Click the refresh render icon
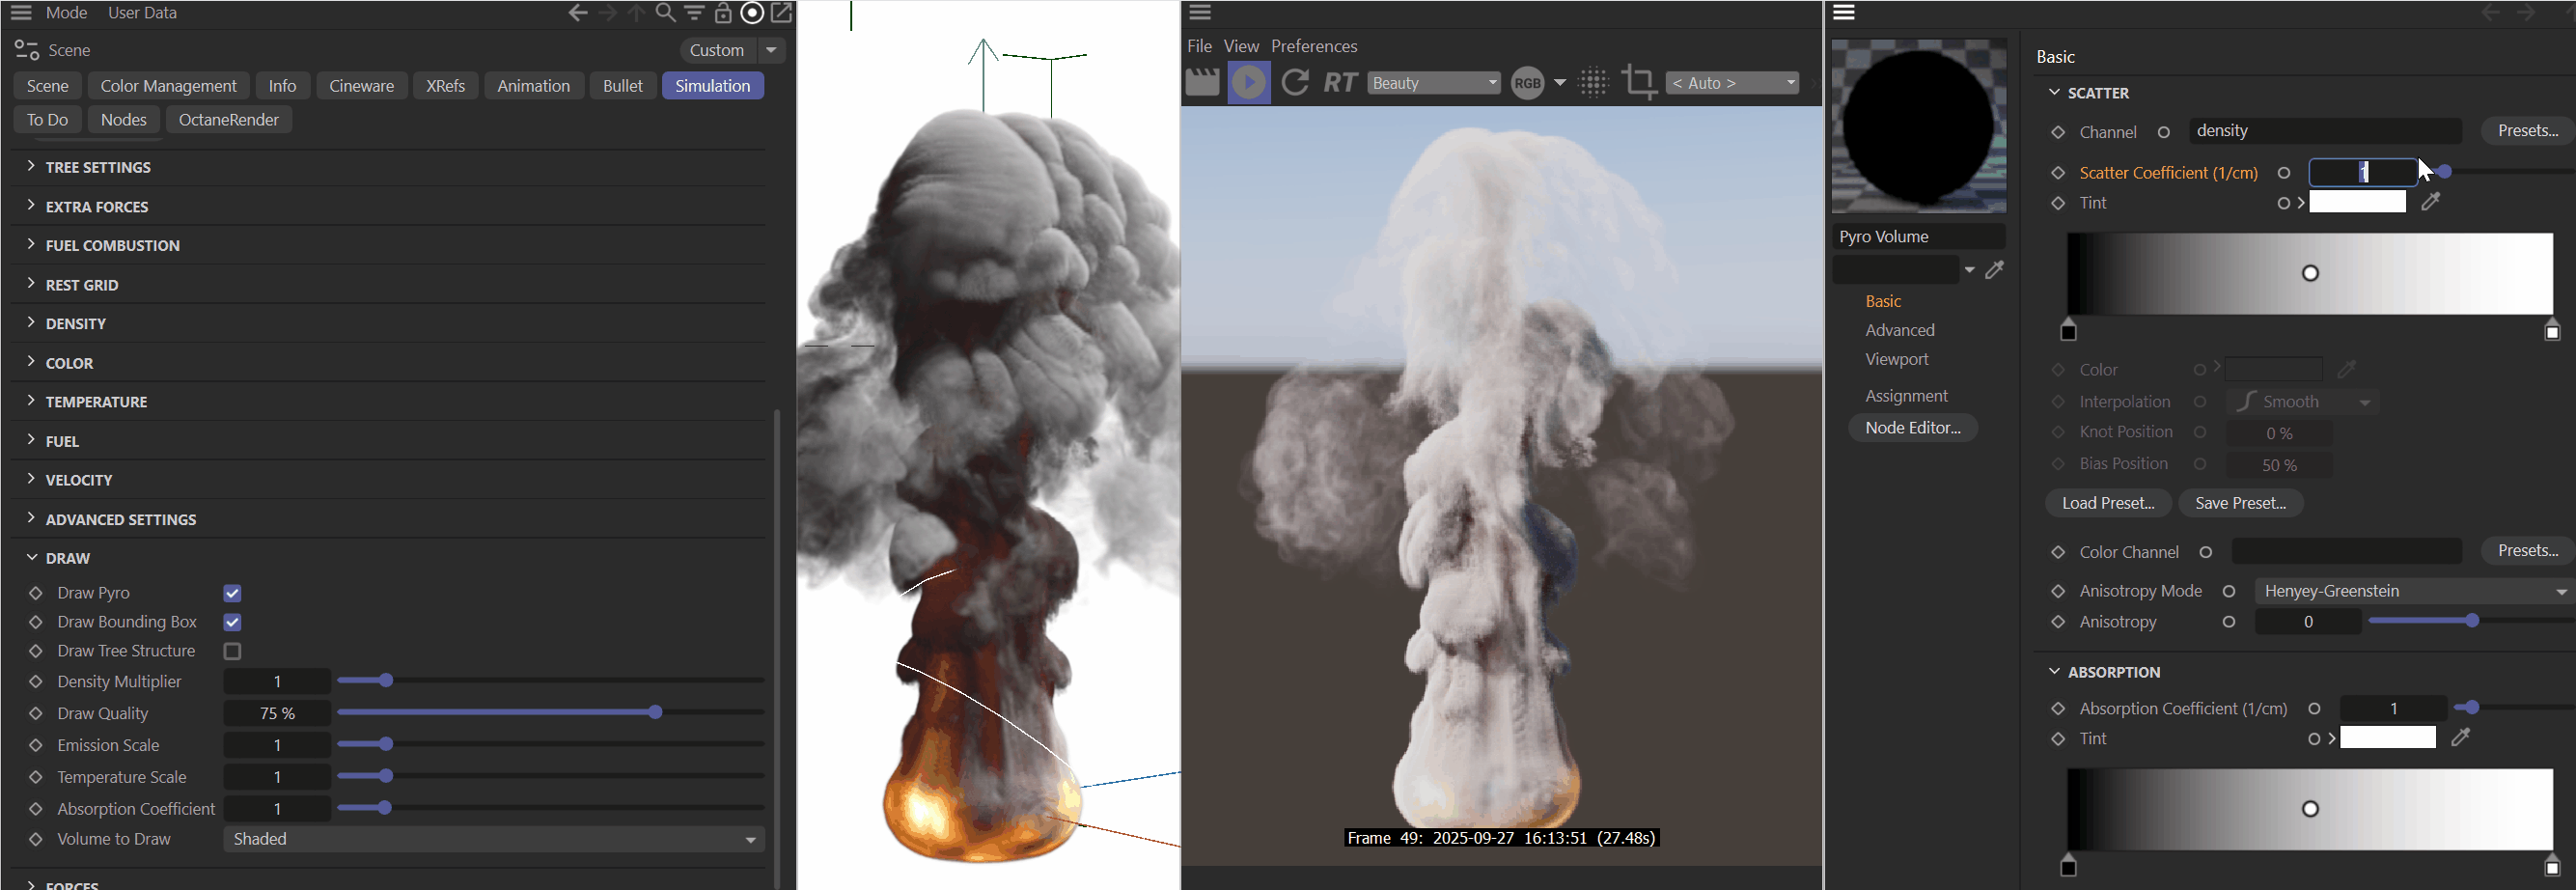Viewport: 2576px width, 890px height. click(1295, 83)
